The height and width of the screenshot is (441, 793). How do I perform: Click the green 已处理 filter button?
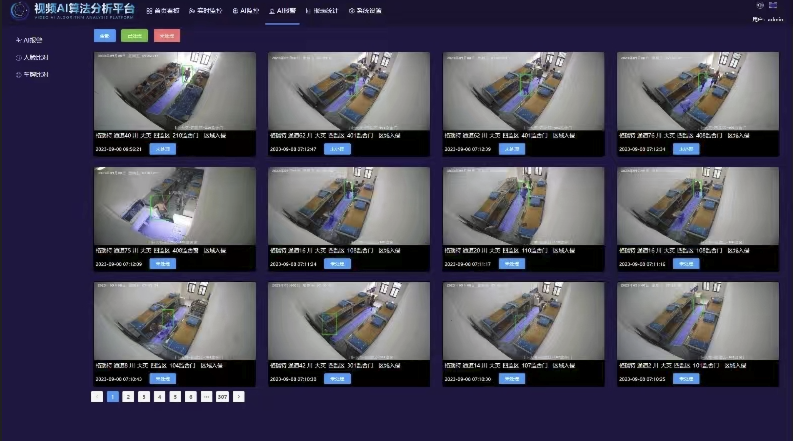pos(132,36)
